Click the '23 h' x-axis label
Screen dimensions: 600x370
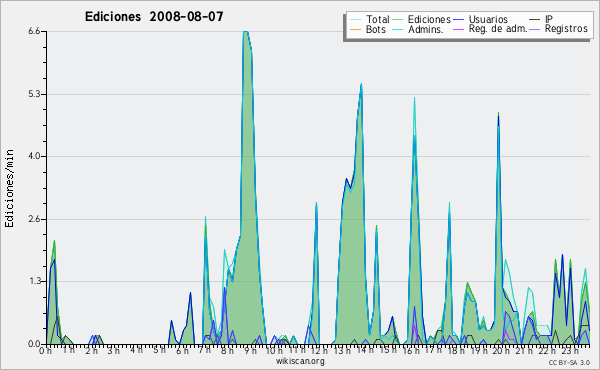pos(570,351)
